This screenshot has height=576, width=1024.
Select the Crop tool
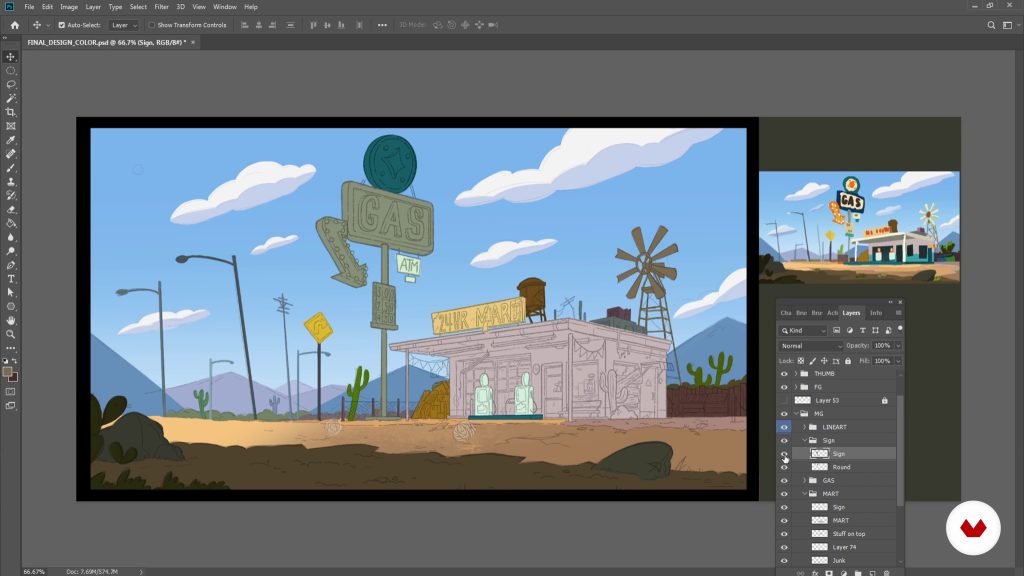coord(11,113)
